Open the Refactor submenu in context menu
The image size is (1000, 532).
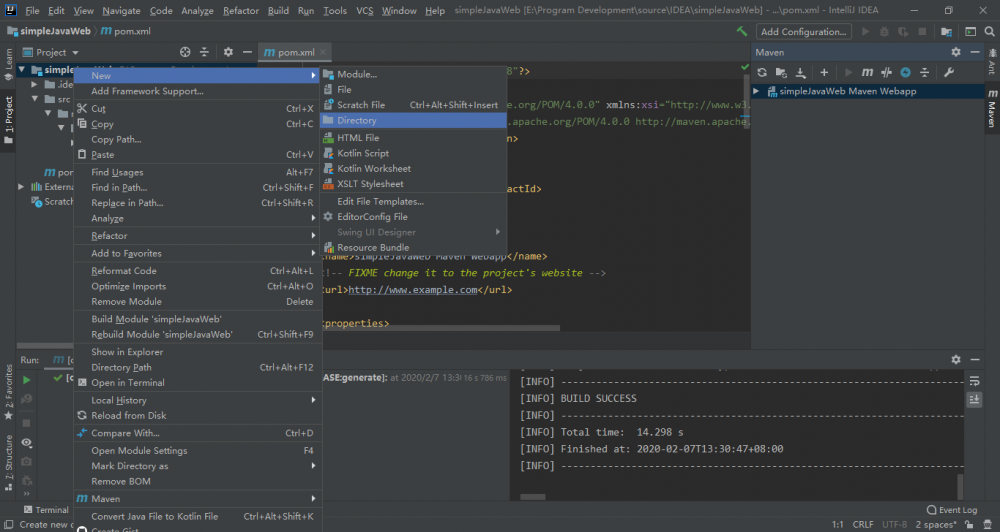[x=198, y=235]
